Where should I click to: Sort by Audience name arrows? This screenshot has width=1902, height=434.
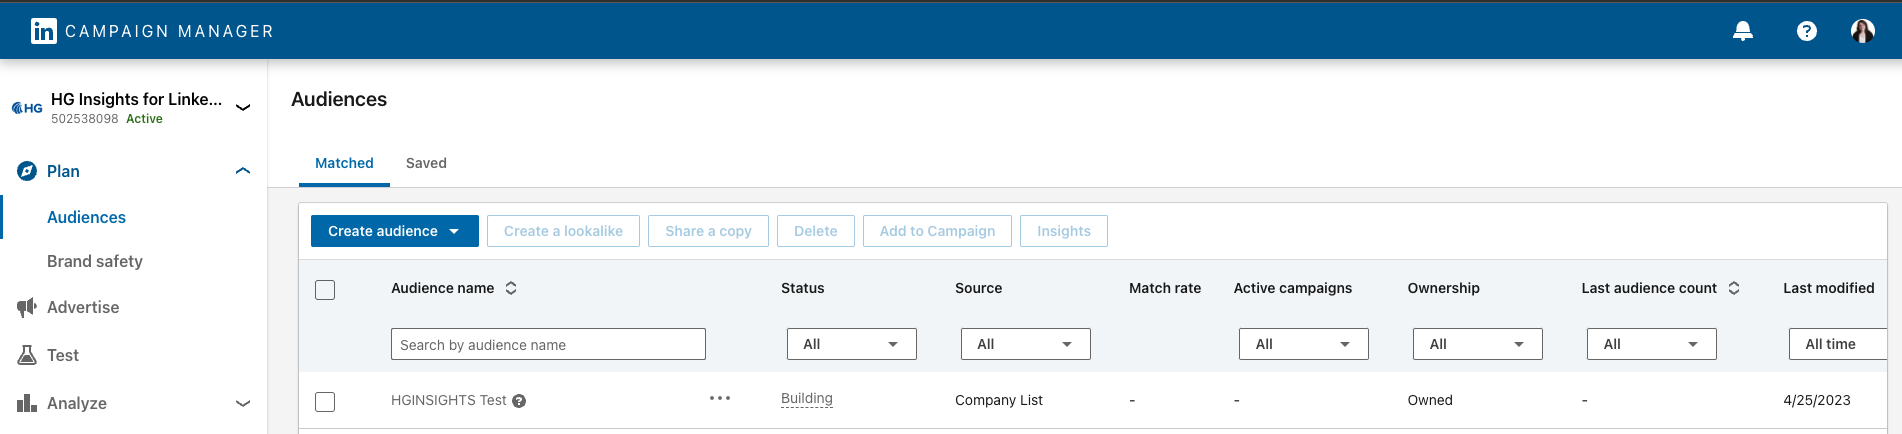[x=511, y=288]
